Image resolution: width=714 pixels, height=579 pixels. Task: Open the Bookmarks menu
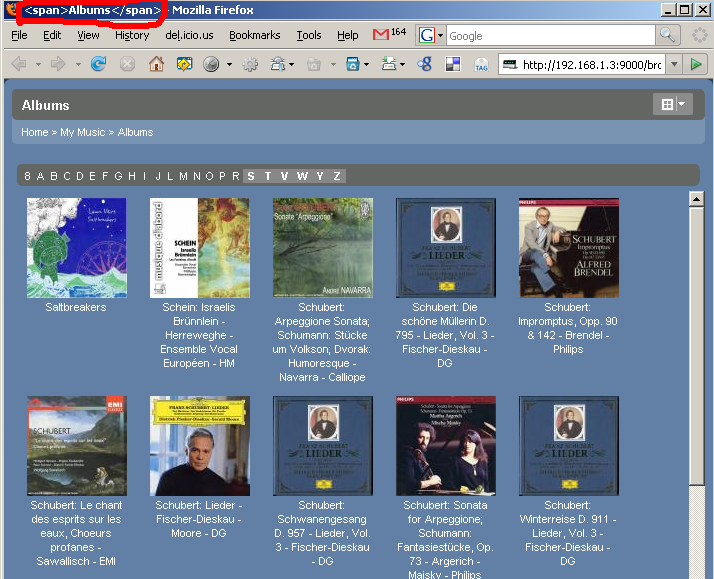click(254, 35)
